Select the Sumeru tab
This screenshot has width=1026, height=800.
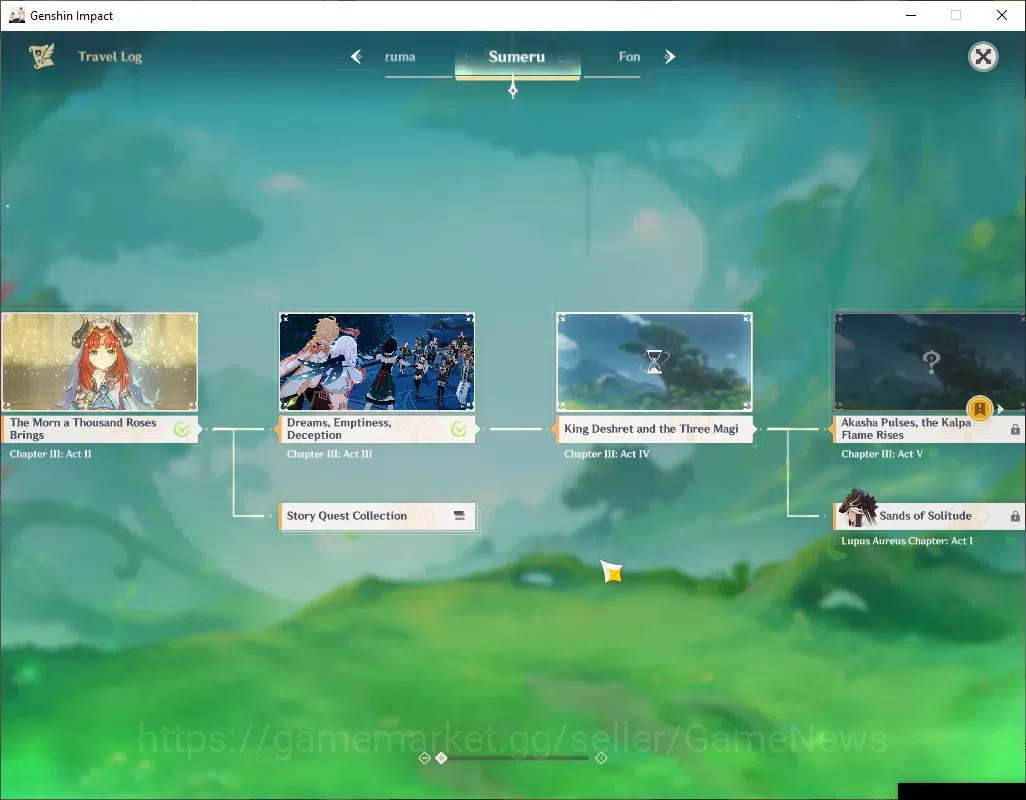(x=517, y=58)
